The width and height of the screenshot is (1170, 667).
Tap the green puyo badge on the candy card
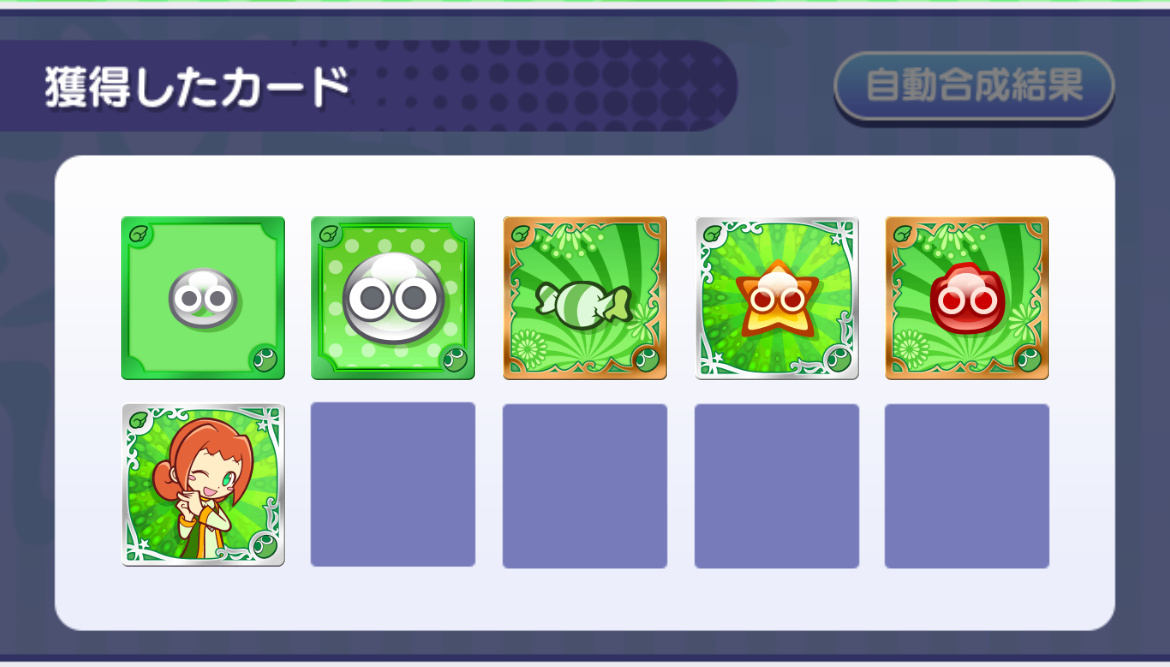[x=646, y=360]
